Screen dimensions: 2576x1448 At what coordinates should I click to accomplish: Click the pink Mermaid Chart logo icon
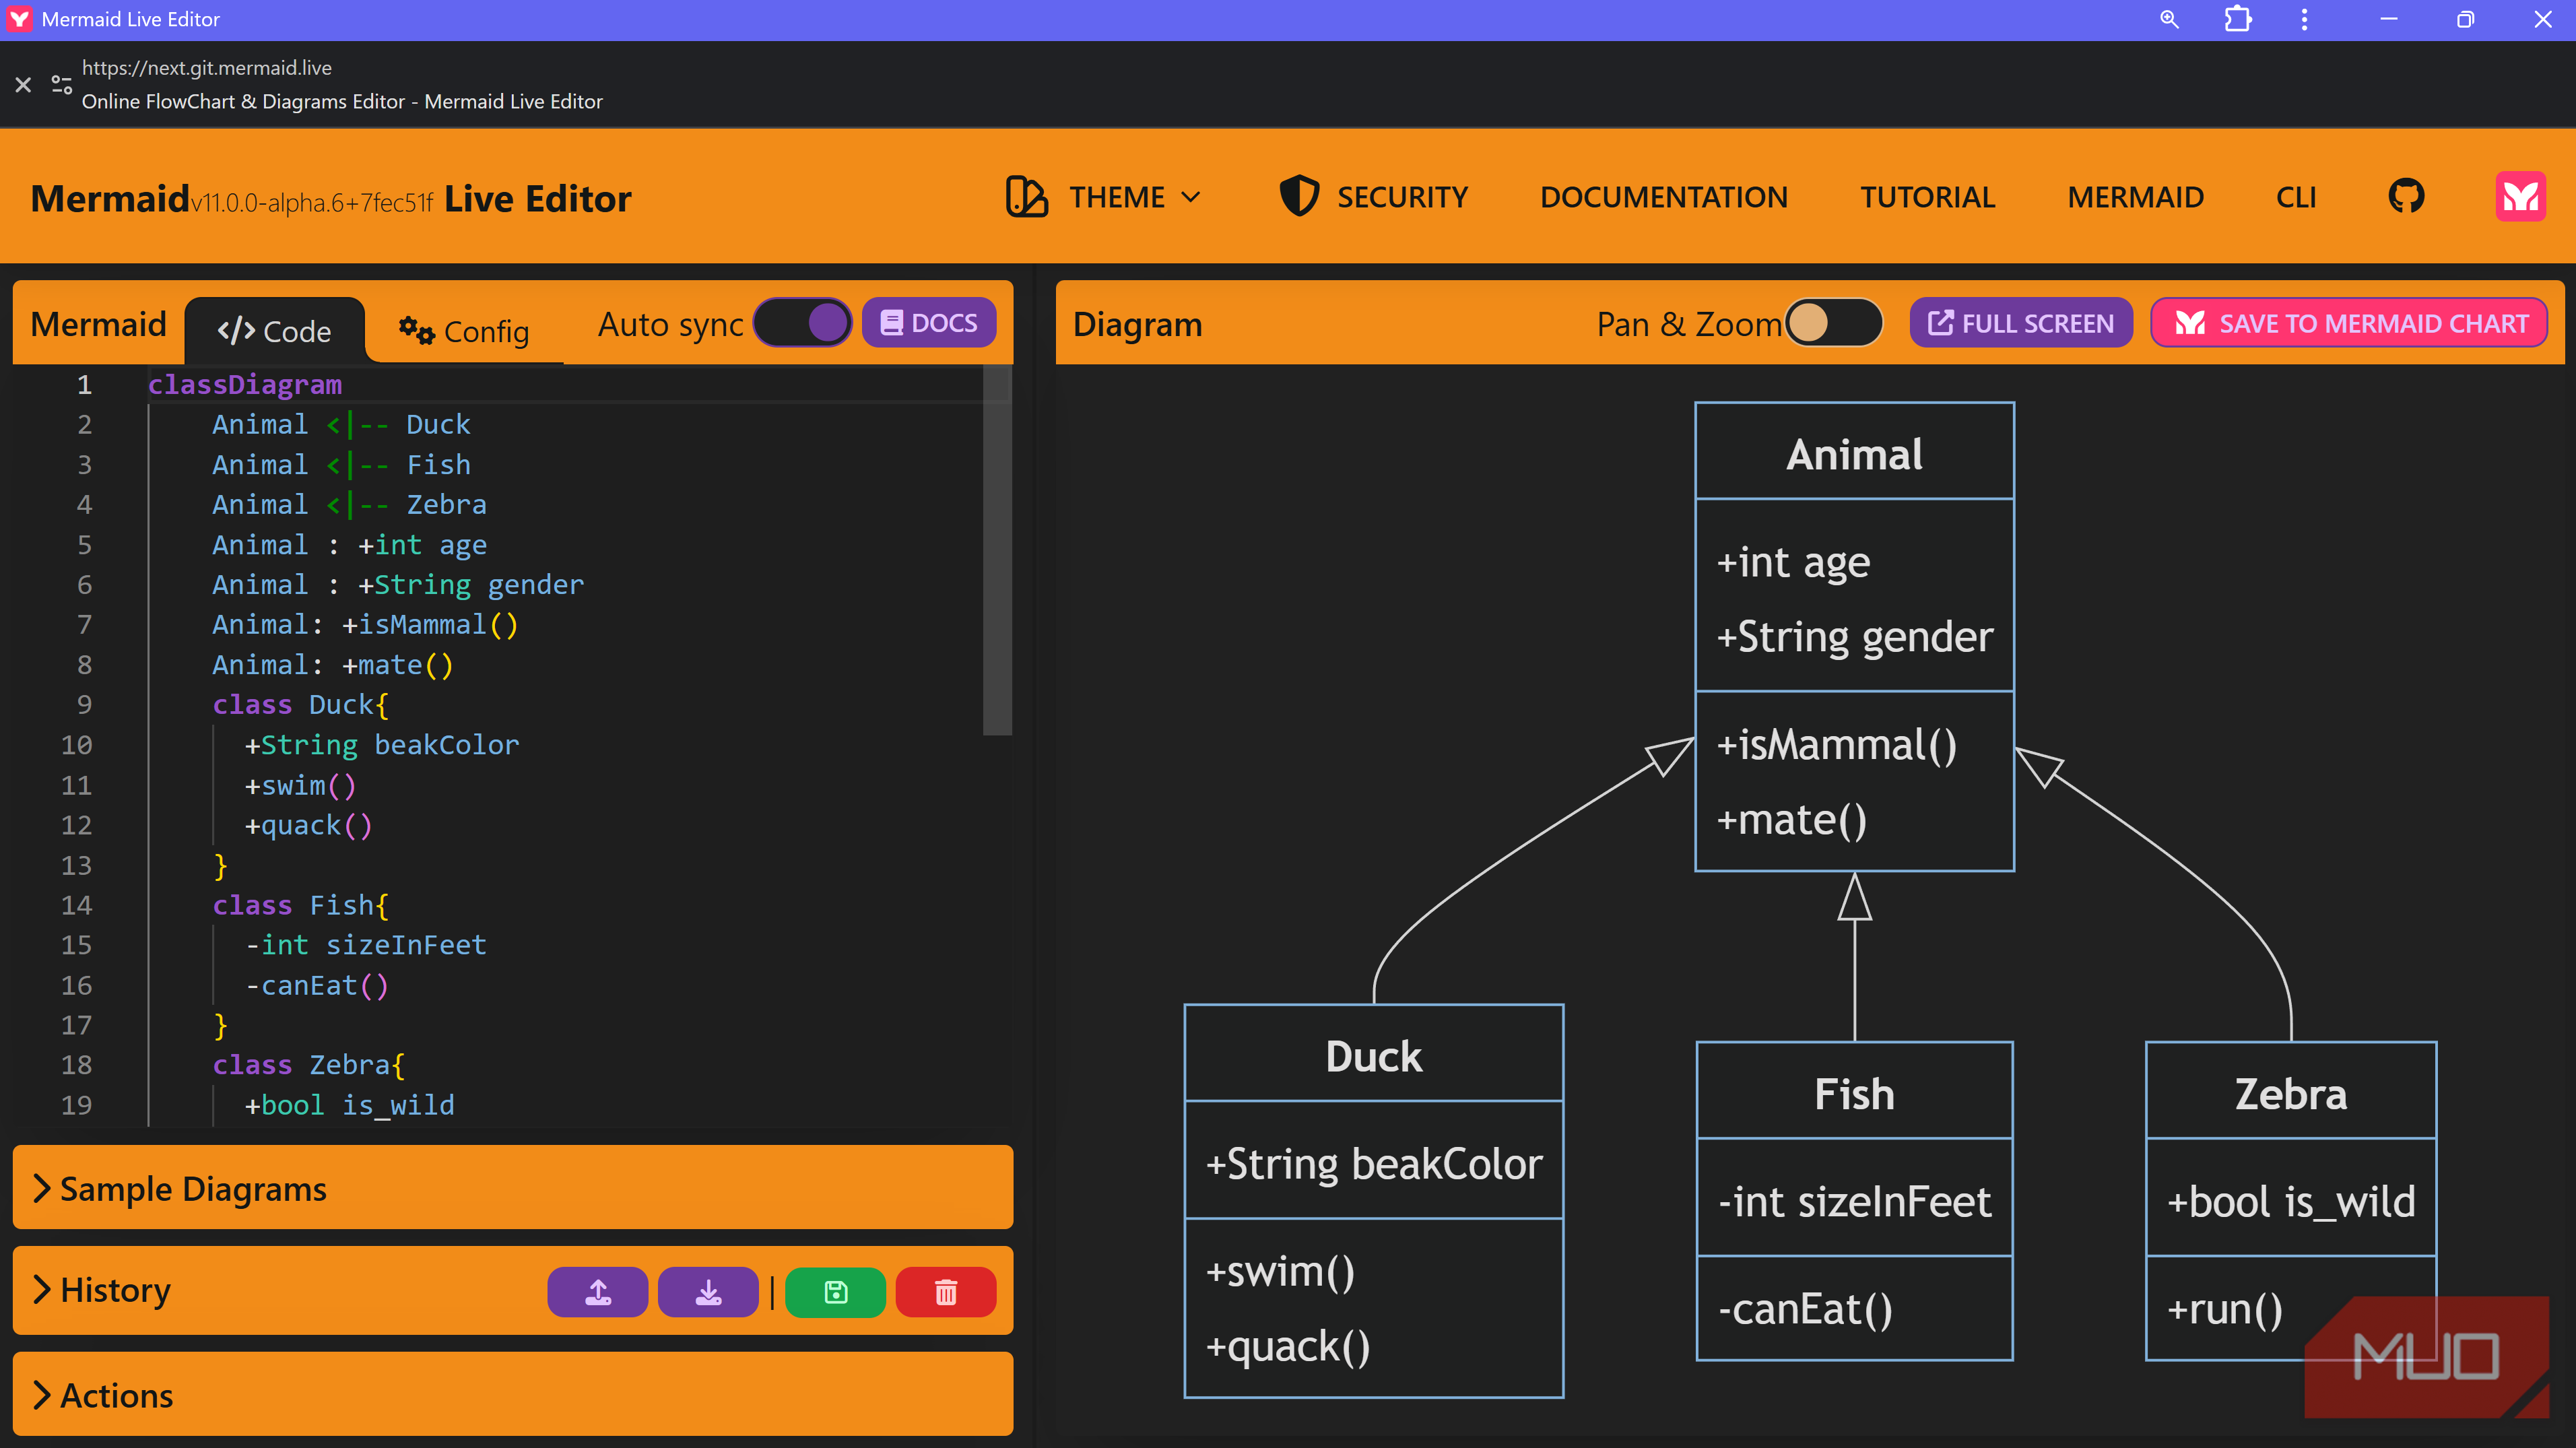tap(2520, 197)
